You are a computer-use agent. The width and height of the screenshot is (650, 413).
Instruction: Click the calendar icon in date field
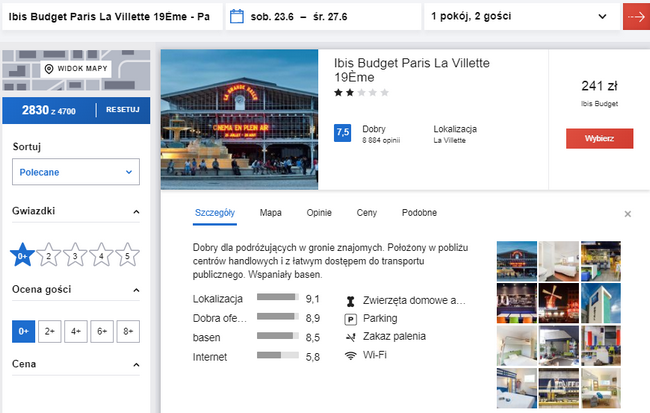click(x=237, y=17)
